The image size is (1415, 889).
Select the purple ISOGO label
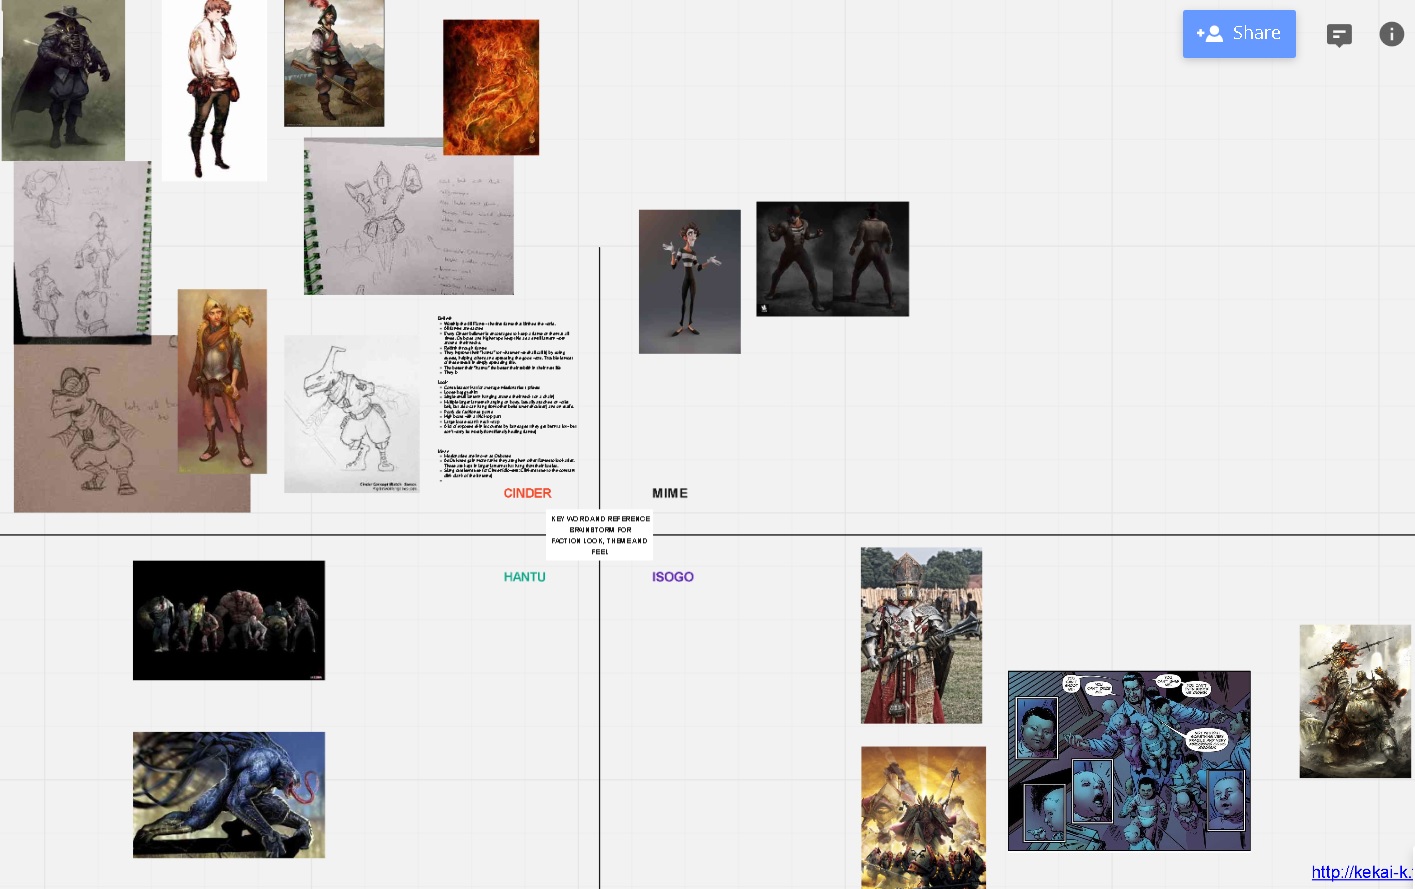(x=672, y=577)
